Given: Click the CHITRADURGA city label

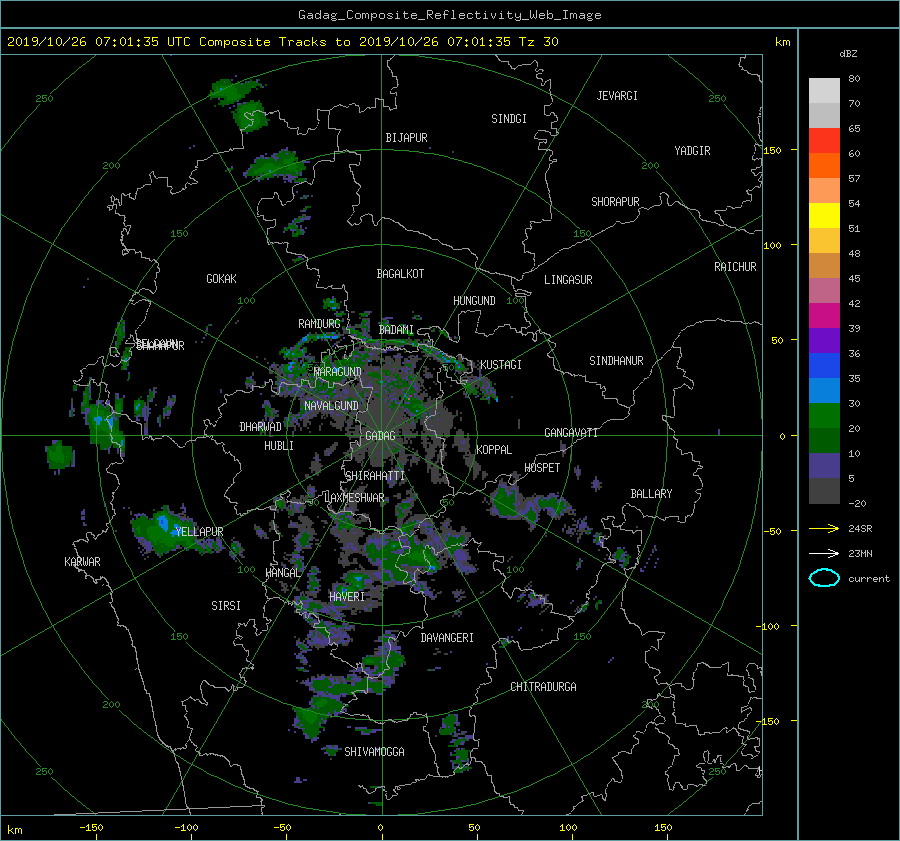Looking at the screenshot, I should (543, 687).
